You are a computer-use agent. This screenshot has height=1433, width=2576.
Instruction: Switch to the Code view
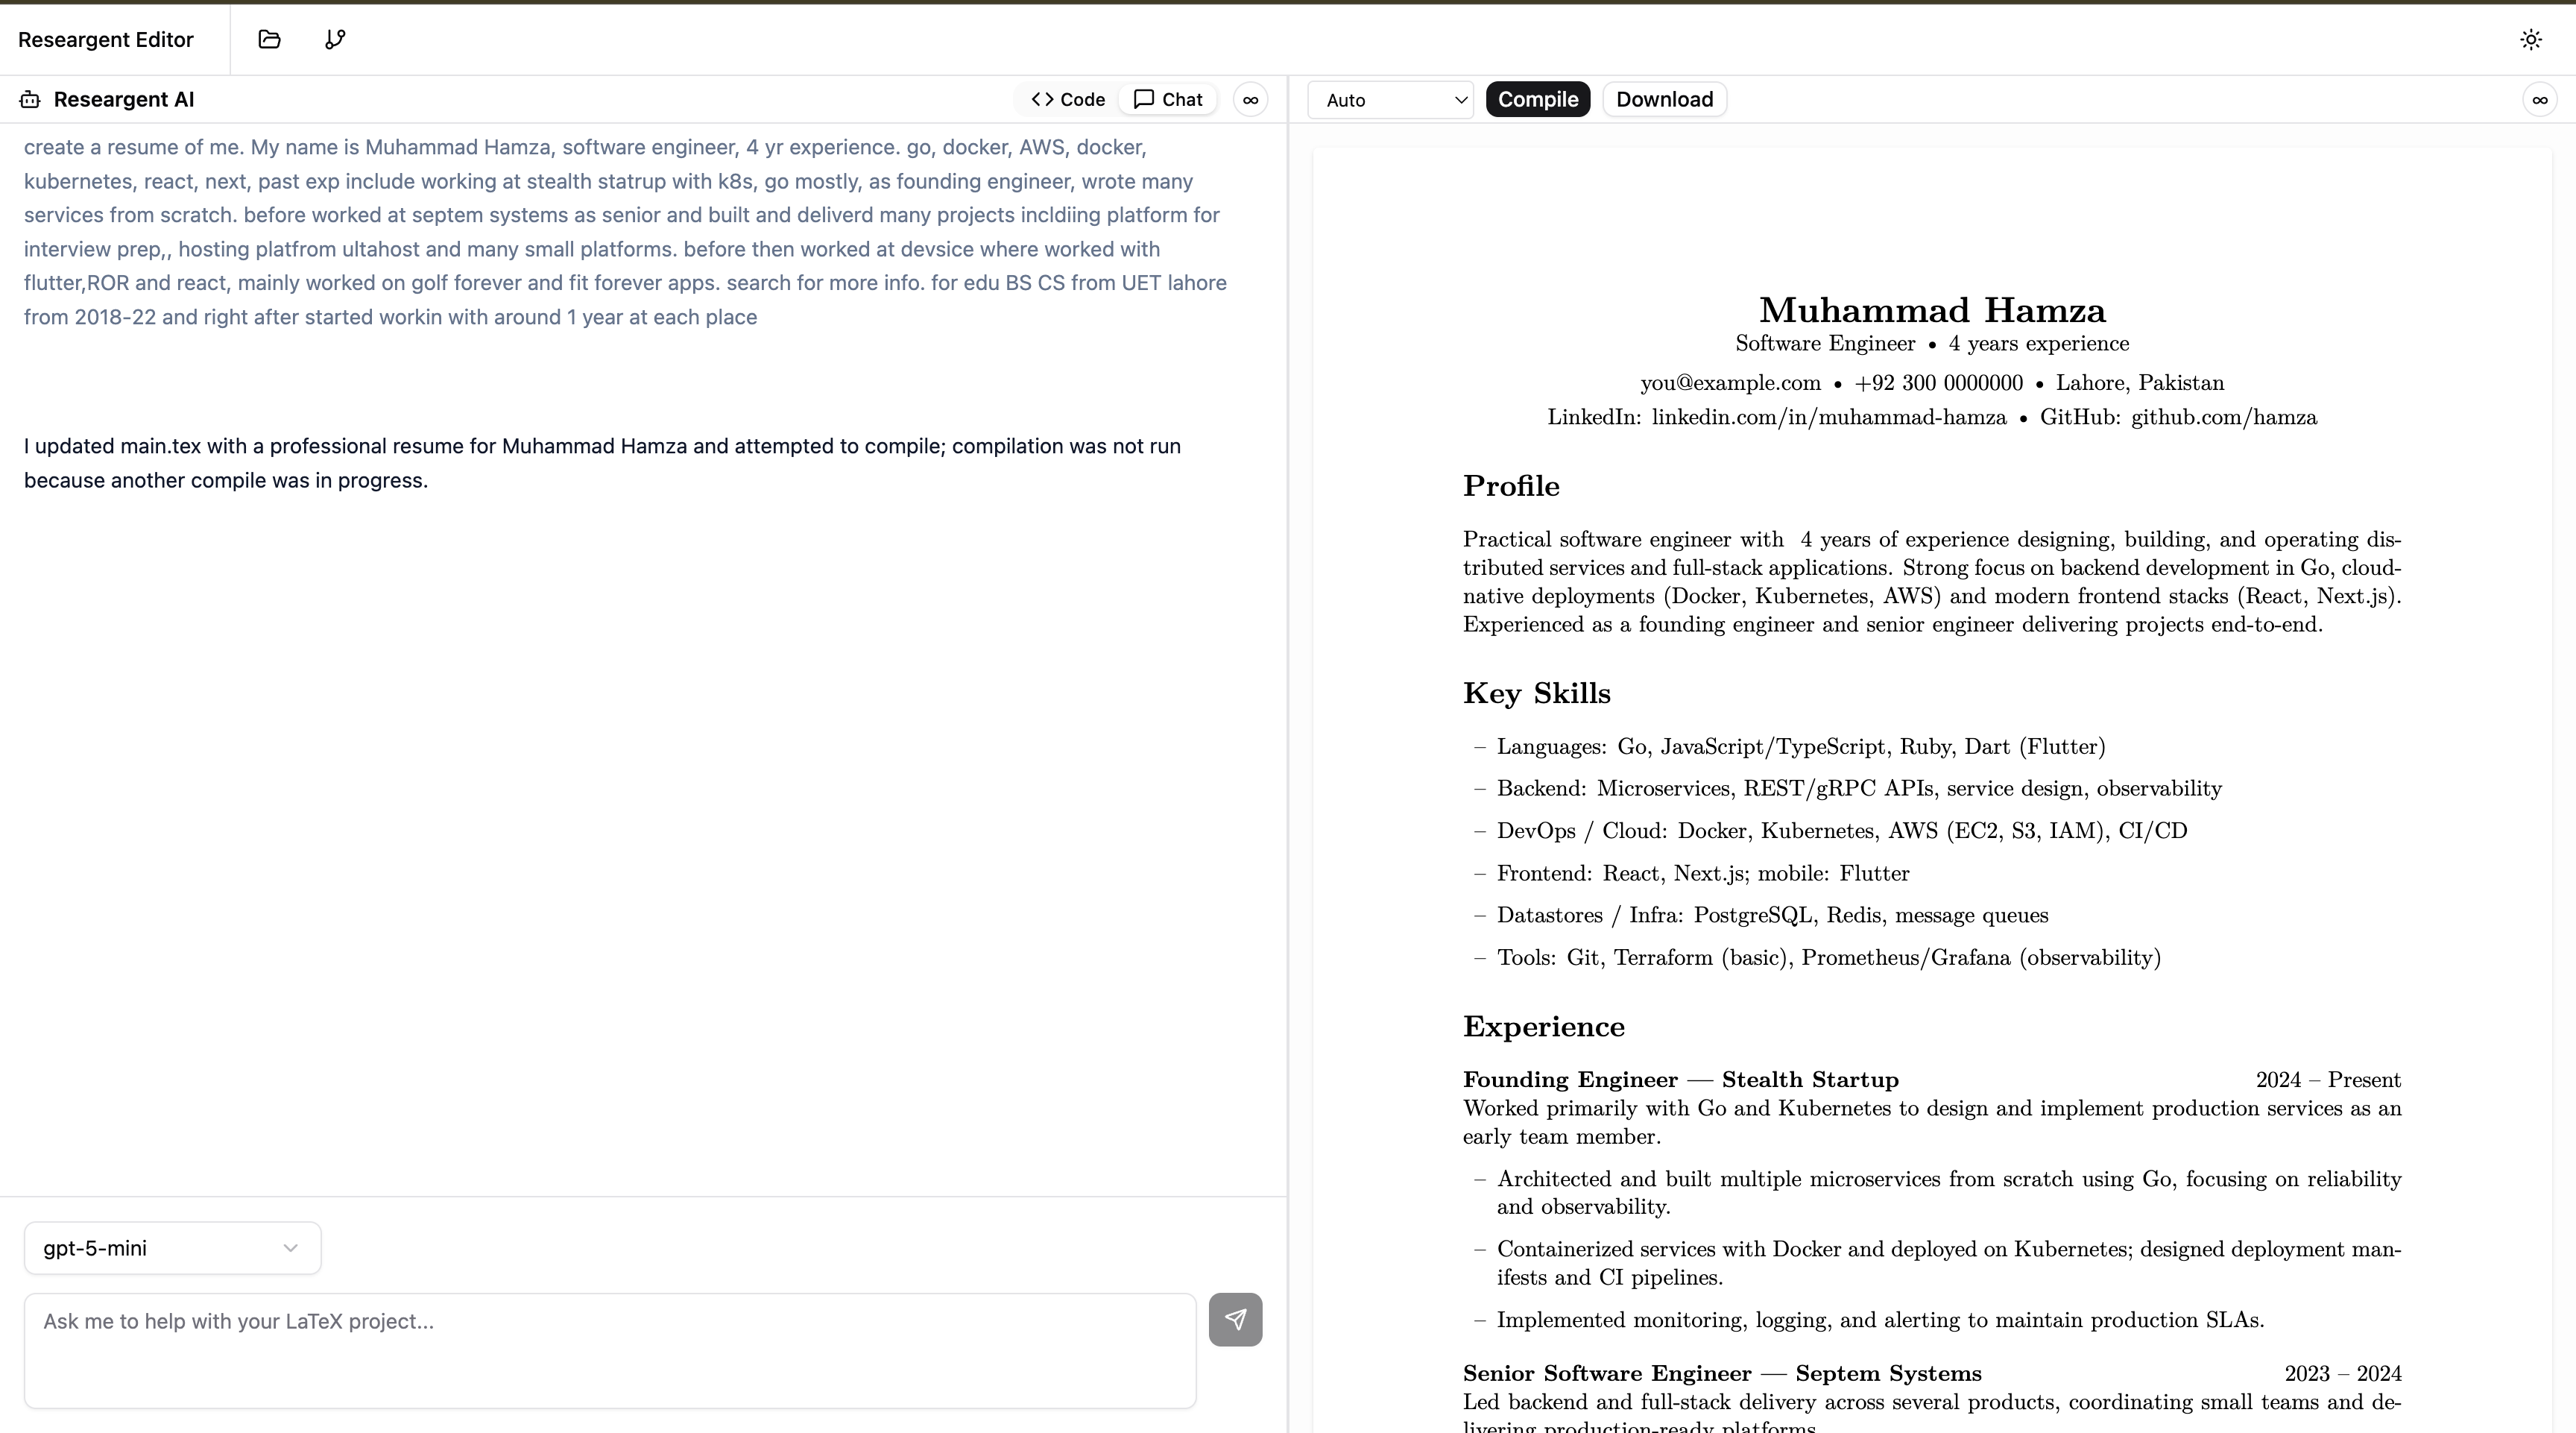pyautogui.click(x=1068, y=100)
